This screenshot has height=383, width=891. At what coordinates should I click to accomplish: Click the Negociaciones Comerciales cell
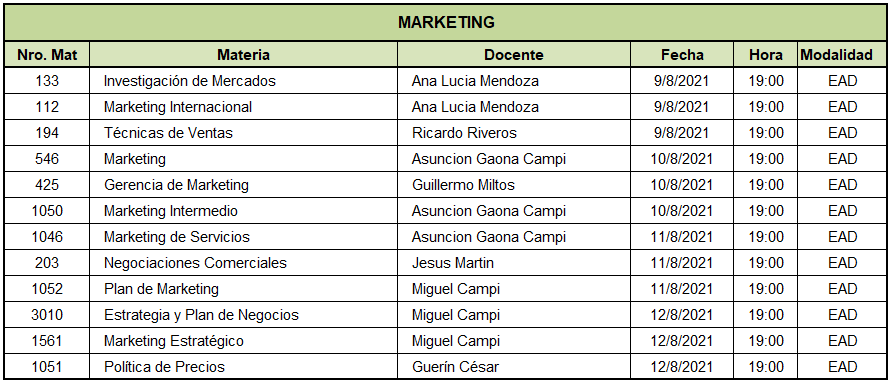click(x=243, y=263)
